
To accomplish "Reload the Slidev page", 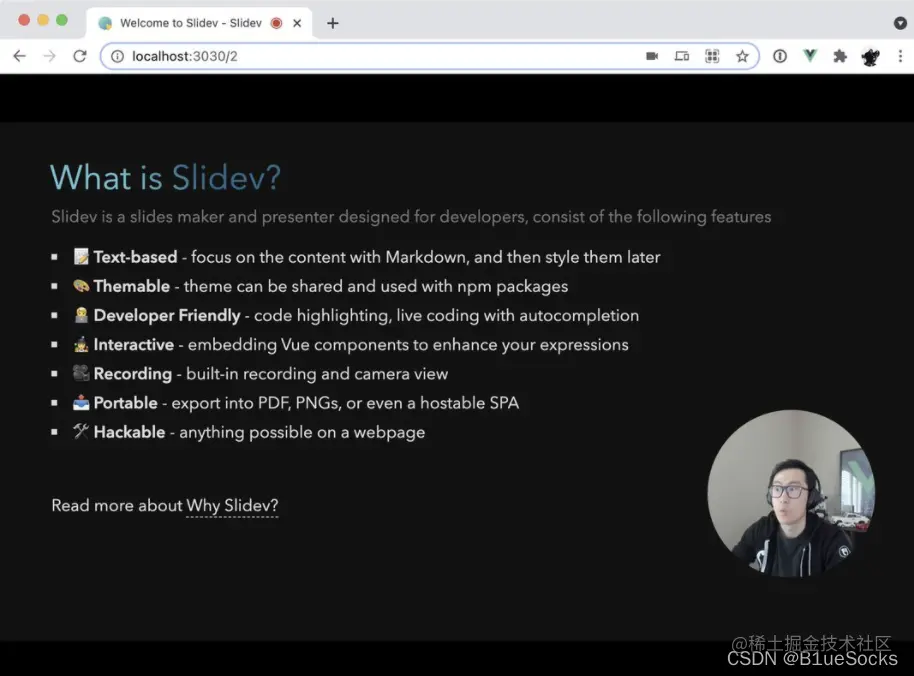I will point(80,56).
